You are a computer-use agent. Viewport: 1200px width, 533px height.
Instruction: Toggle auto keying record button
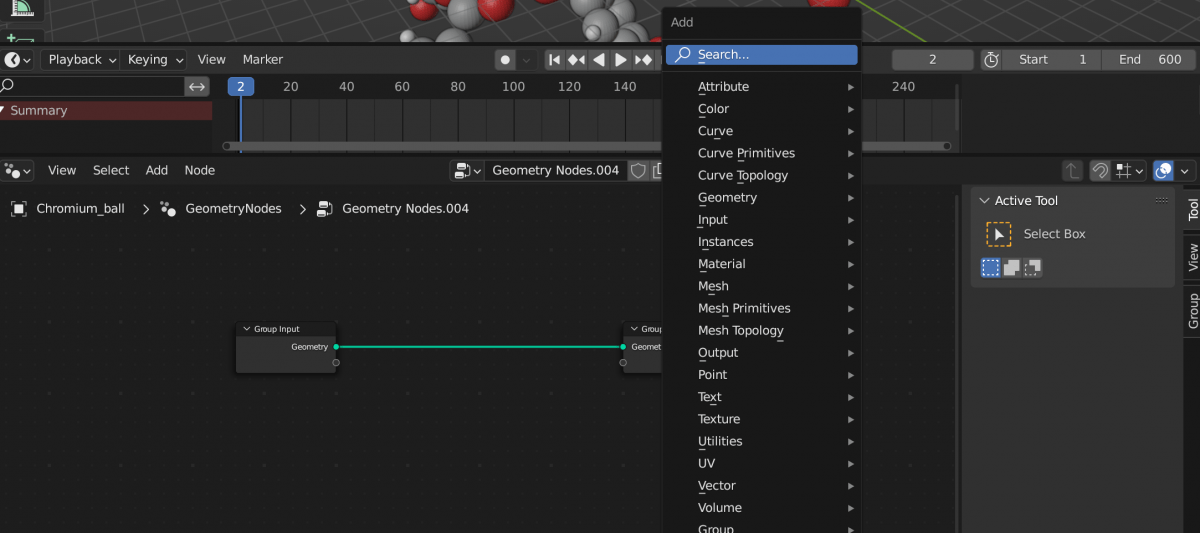point(505,60)
